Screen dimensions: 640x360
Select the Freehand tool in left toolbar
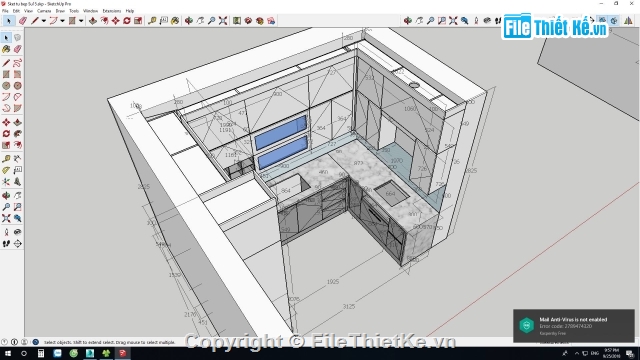[x=18, y=63]
